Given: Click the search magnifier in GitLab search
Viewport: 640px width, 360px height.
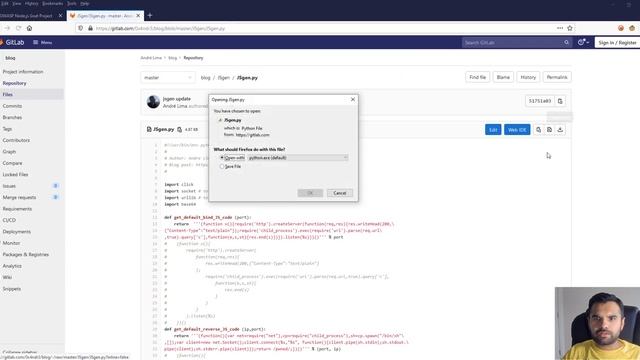Looking at the screenshot, I should pos(567,42).
